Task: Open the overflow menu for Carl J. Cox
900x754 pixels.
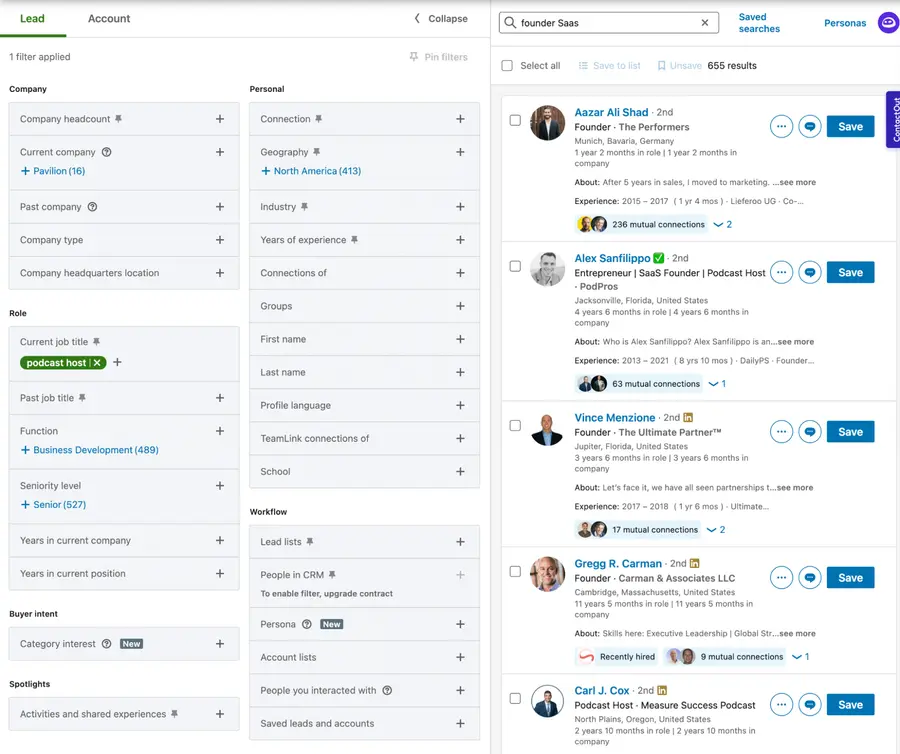Action: [781, 704]
